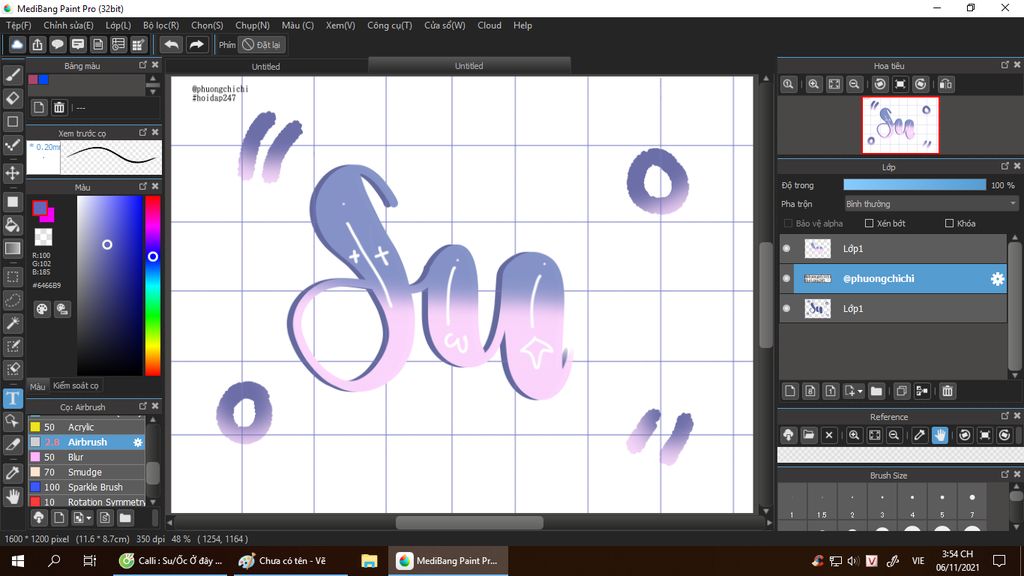This screenshot has height=576, width=1024.
Task: Choose the Lasso selection tool
Action: (12, 300)
